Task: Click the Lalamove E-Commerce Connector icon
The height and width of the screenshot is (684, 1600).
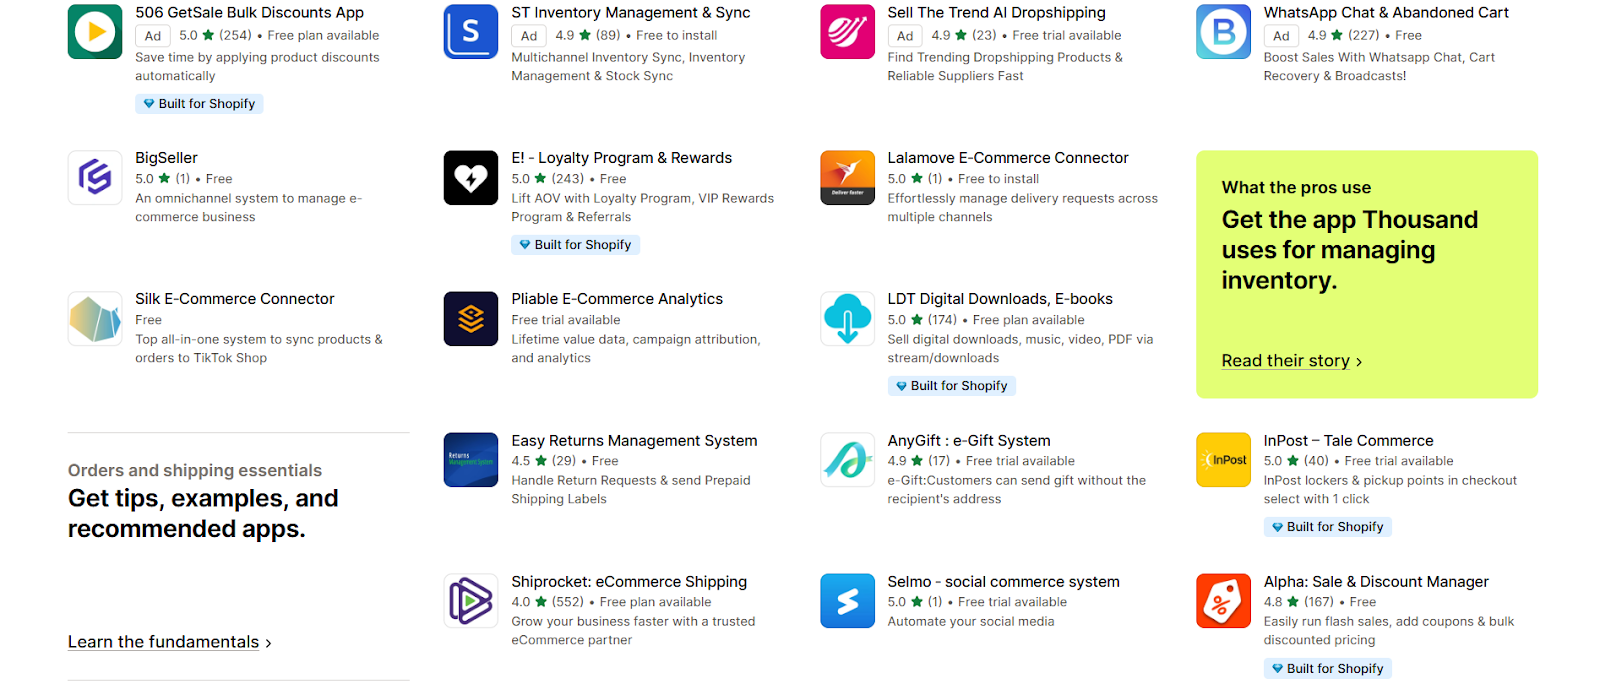Action: tap(847, 178)
